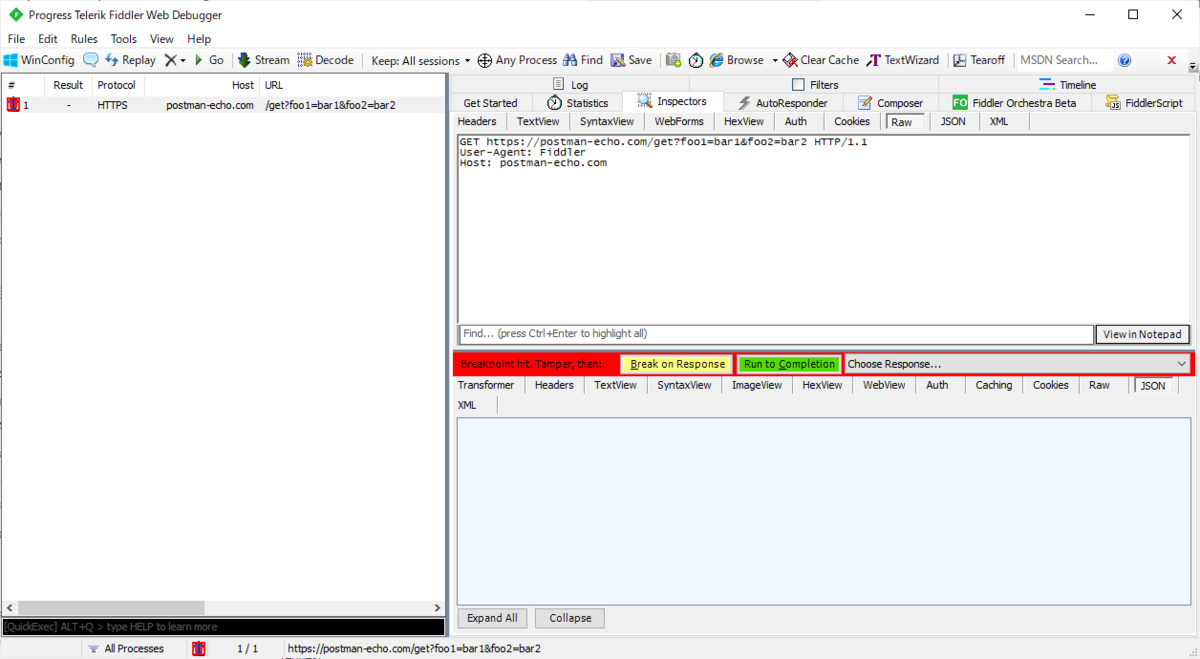This screenshot has height=659, width=1200.
Task: Click Break on Response button
Action: pyautogui.click(x=677, y=364)
